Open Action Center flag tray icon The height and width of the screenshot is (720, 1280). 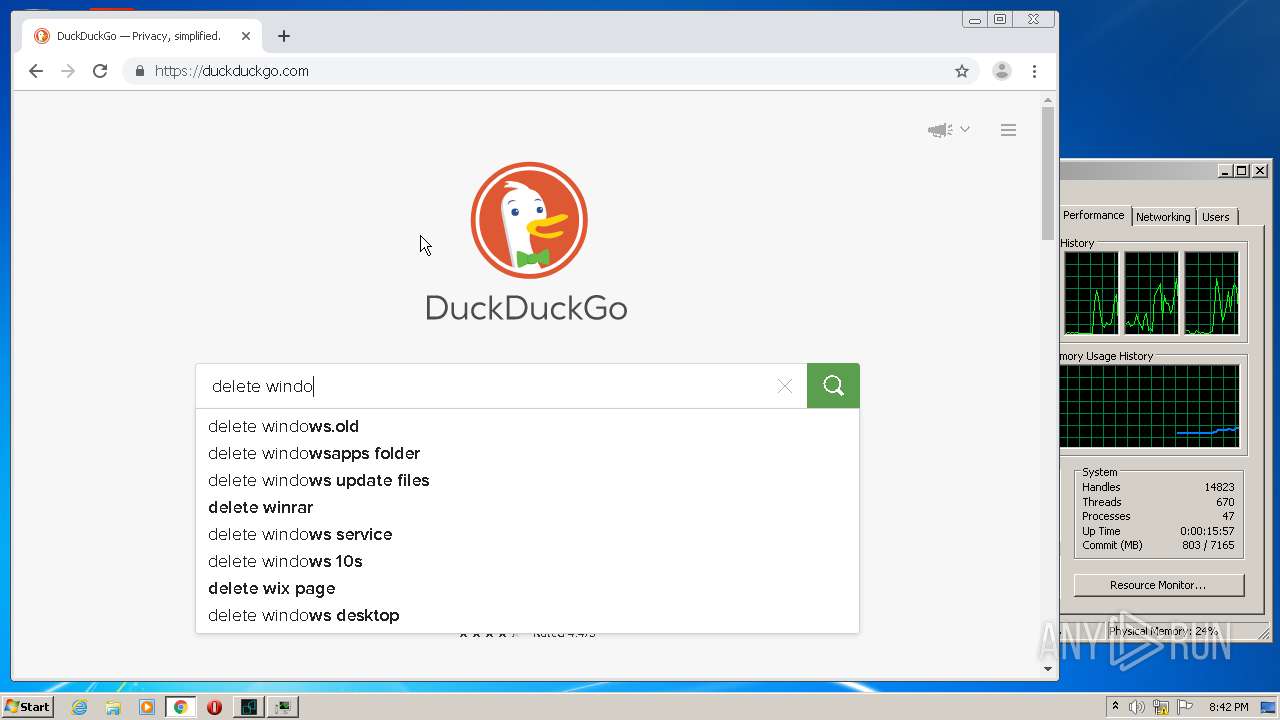coord(1185,707)
